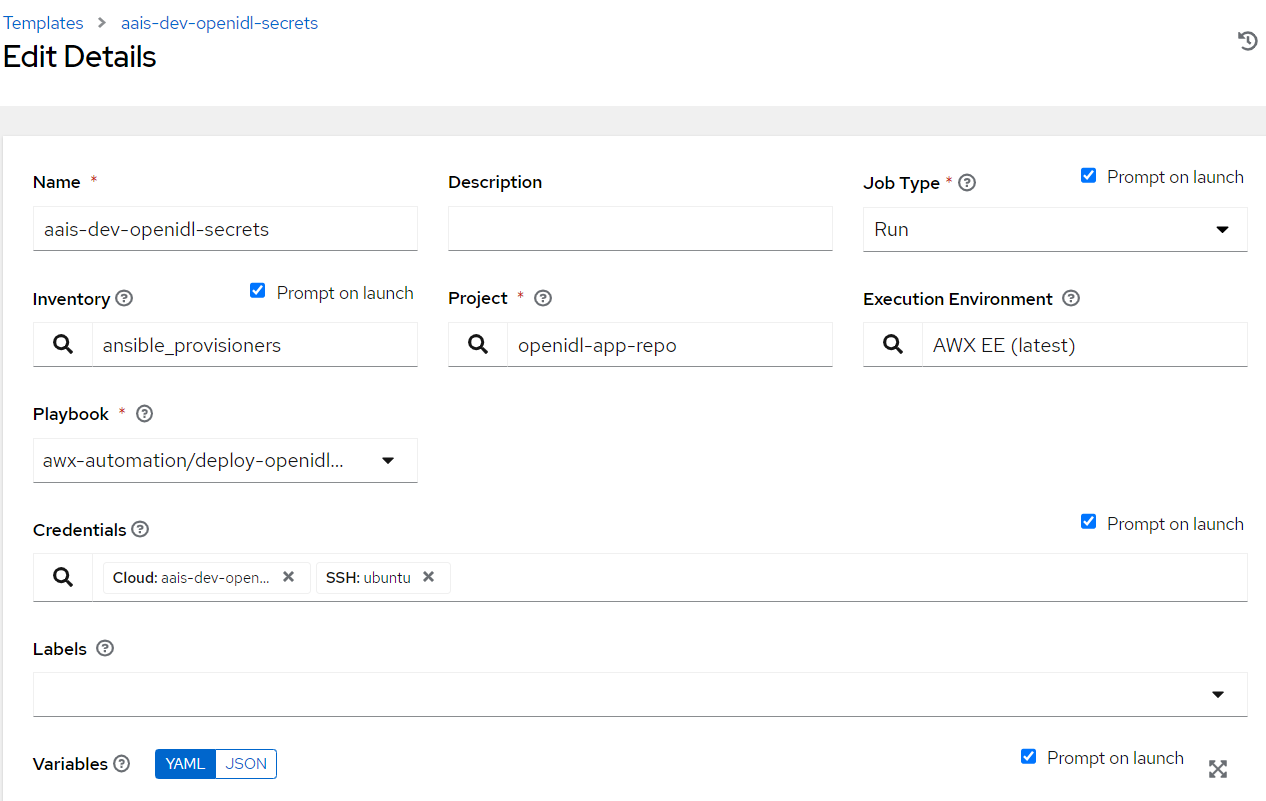Toggle Inventory Prompt on launch checkbox

coord(257,291)
